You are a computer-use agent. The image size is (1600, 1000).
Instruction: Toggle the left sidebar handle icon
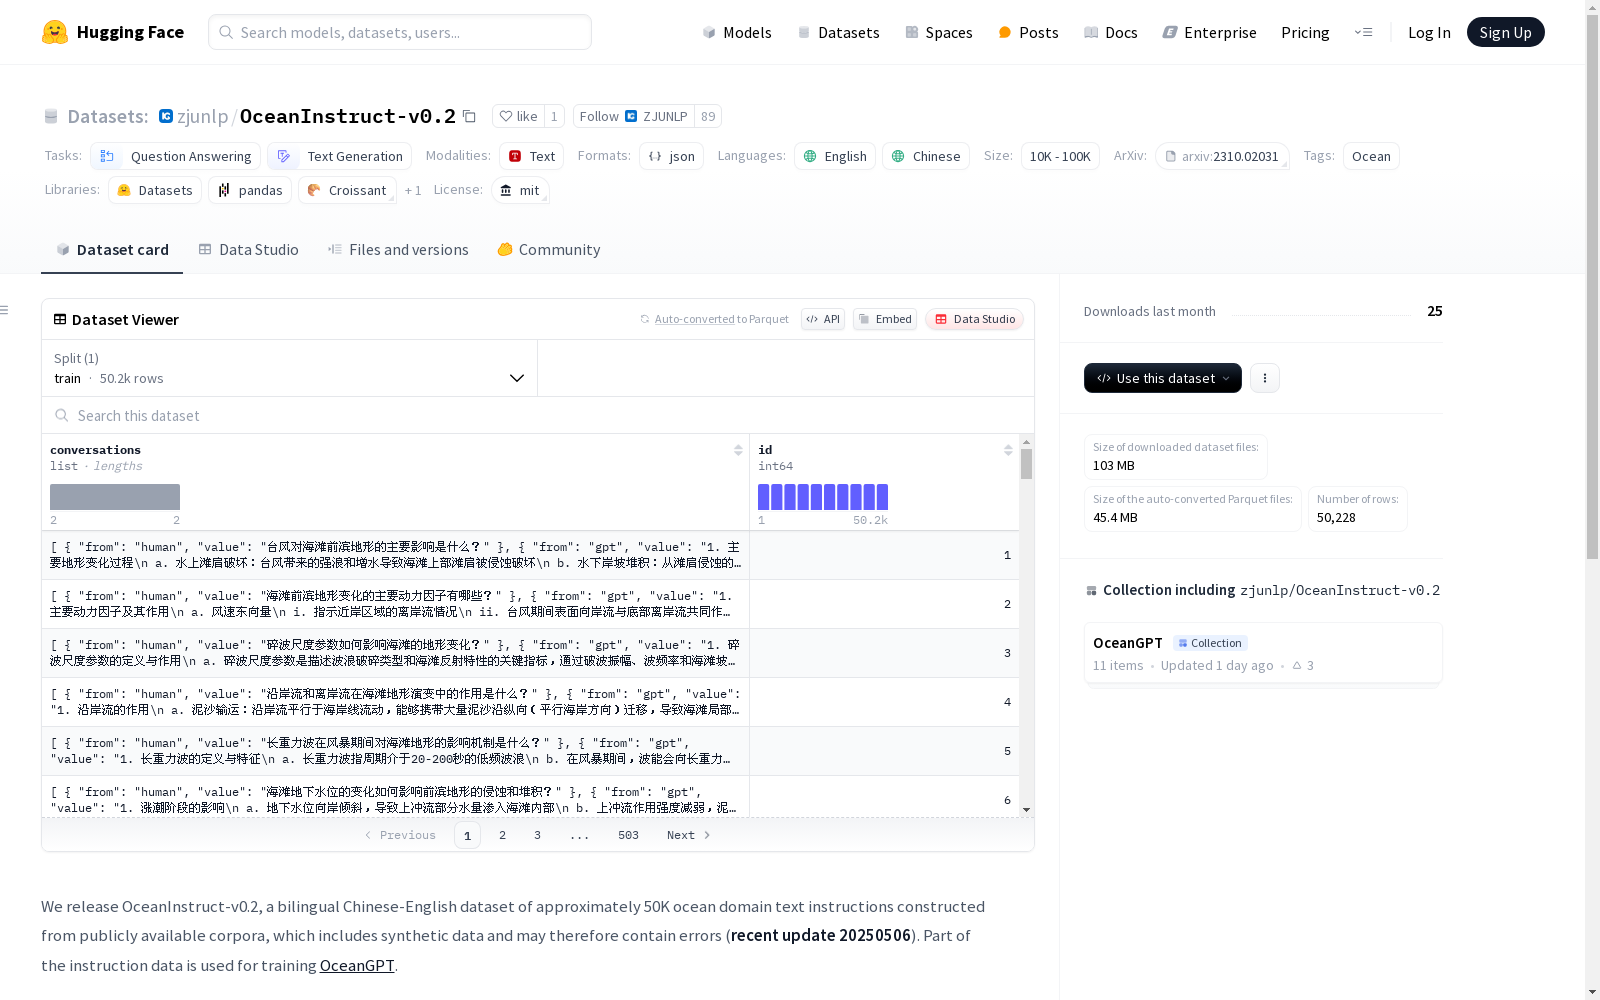[x=5, y=310]
